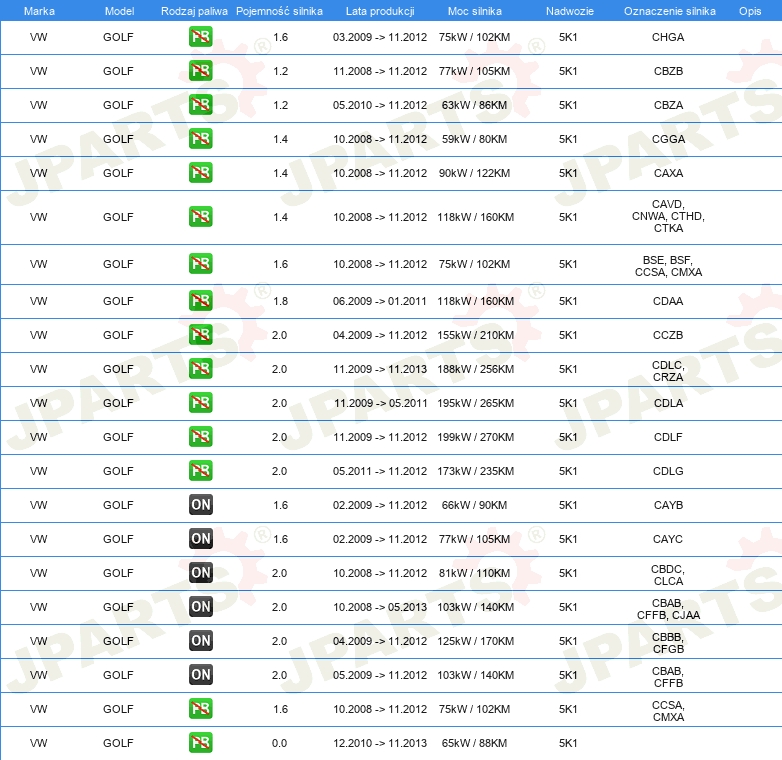Click power value 199kW / 270KM
Screen dimensions: 782x760
[475, 436]
